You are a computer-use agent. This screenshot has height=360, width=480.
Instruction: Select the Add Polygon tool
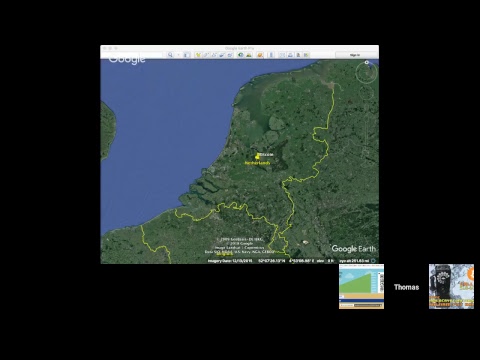pyautogui.click(x=206, y=55)
